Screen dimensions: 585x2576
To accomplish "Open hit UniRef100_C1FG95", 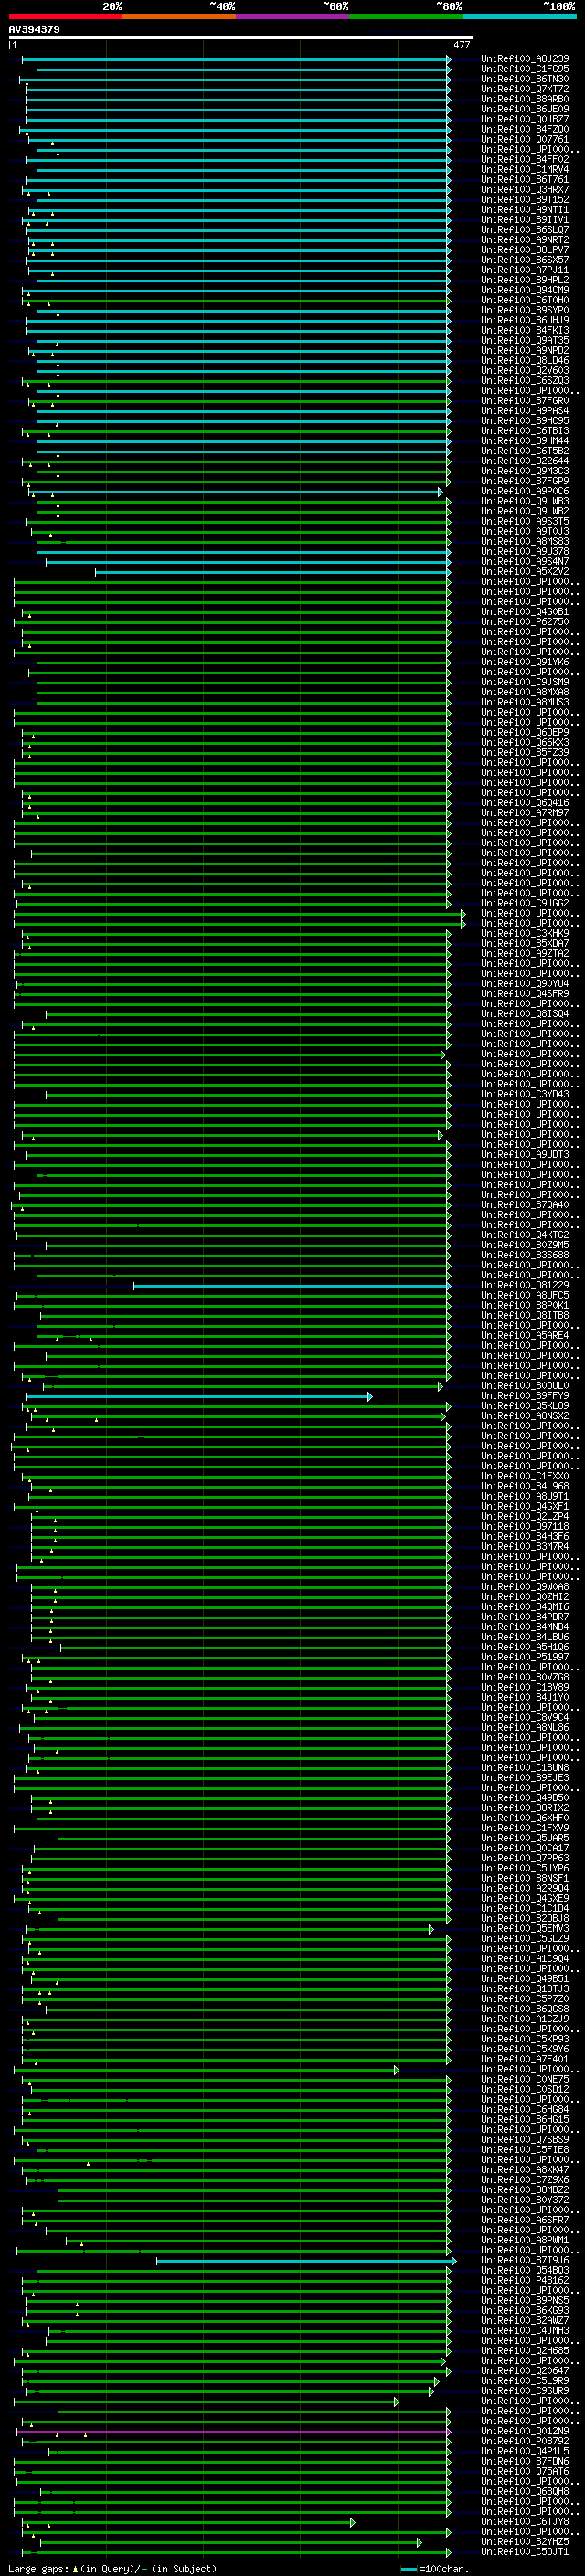I will [525, 69].
